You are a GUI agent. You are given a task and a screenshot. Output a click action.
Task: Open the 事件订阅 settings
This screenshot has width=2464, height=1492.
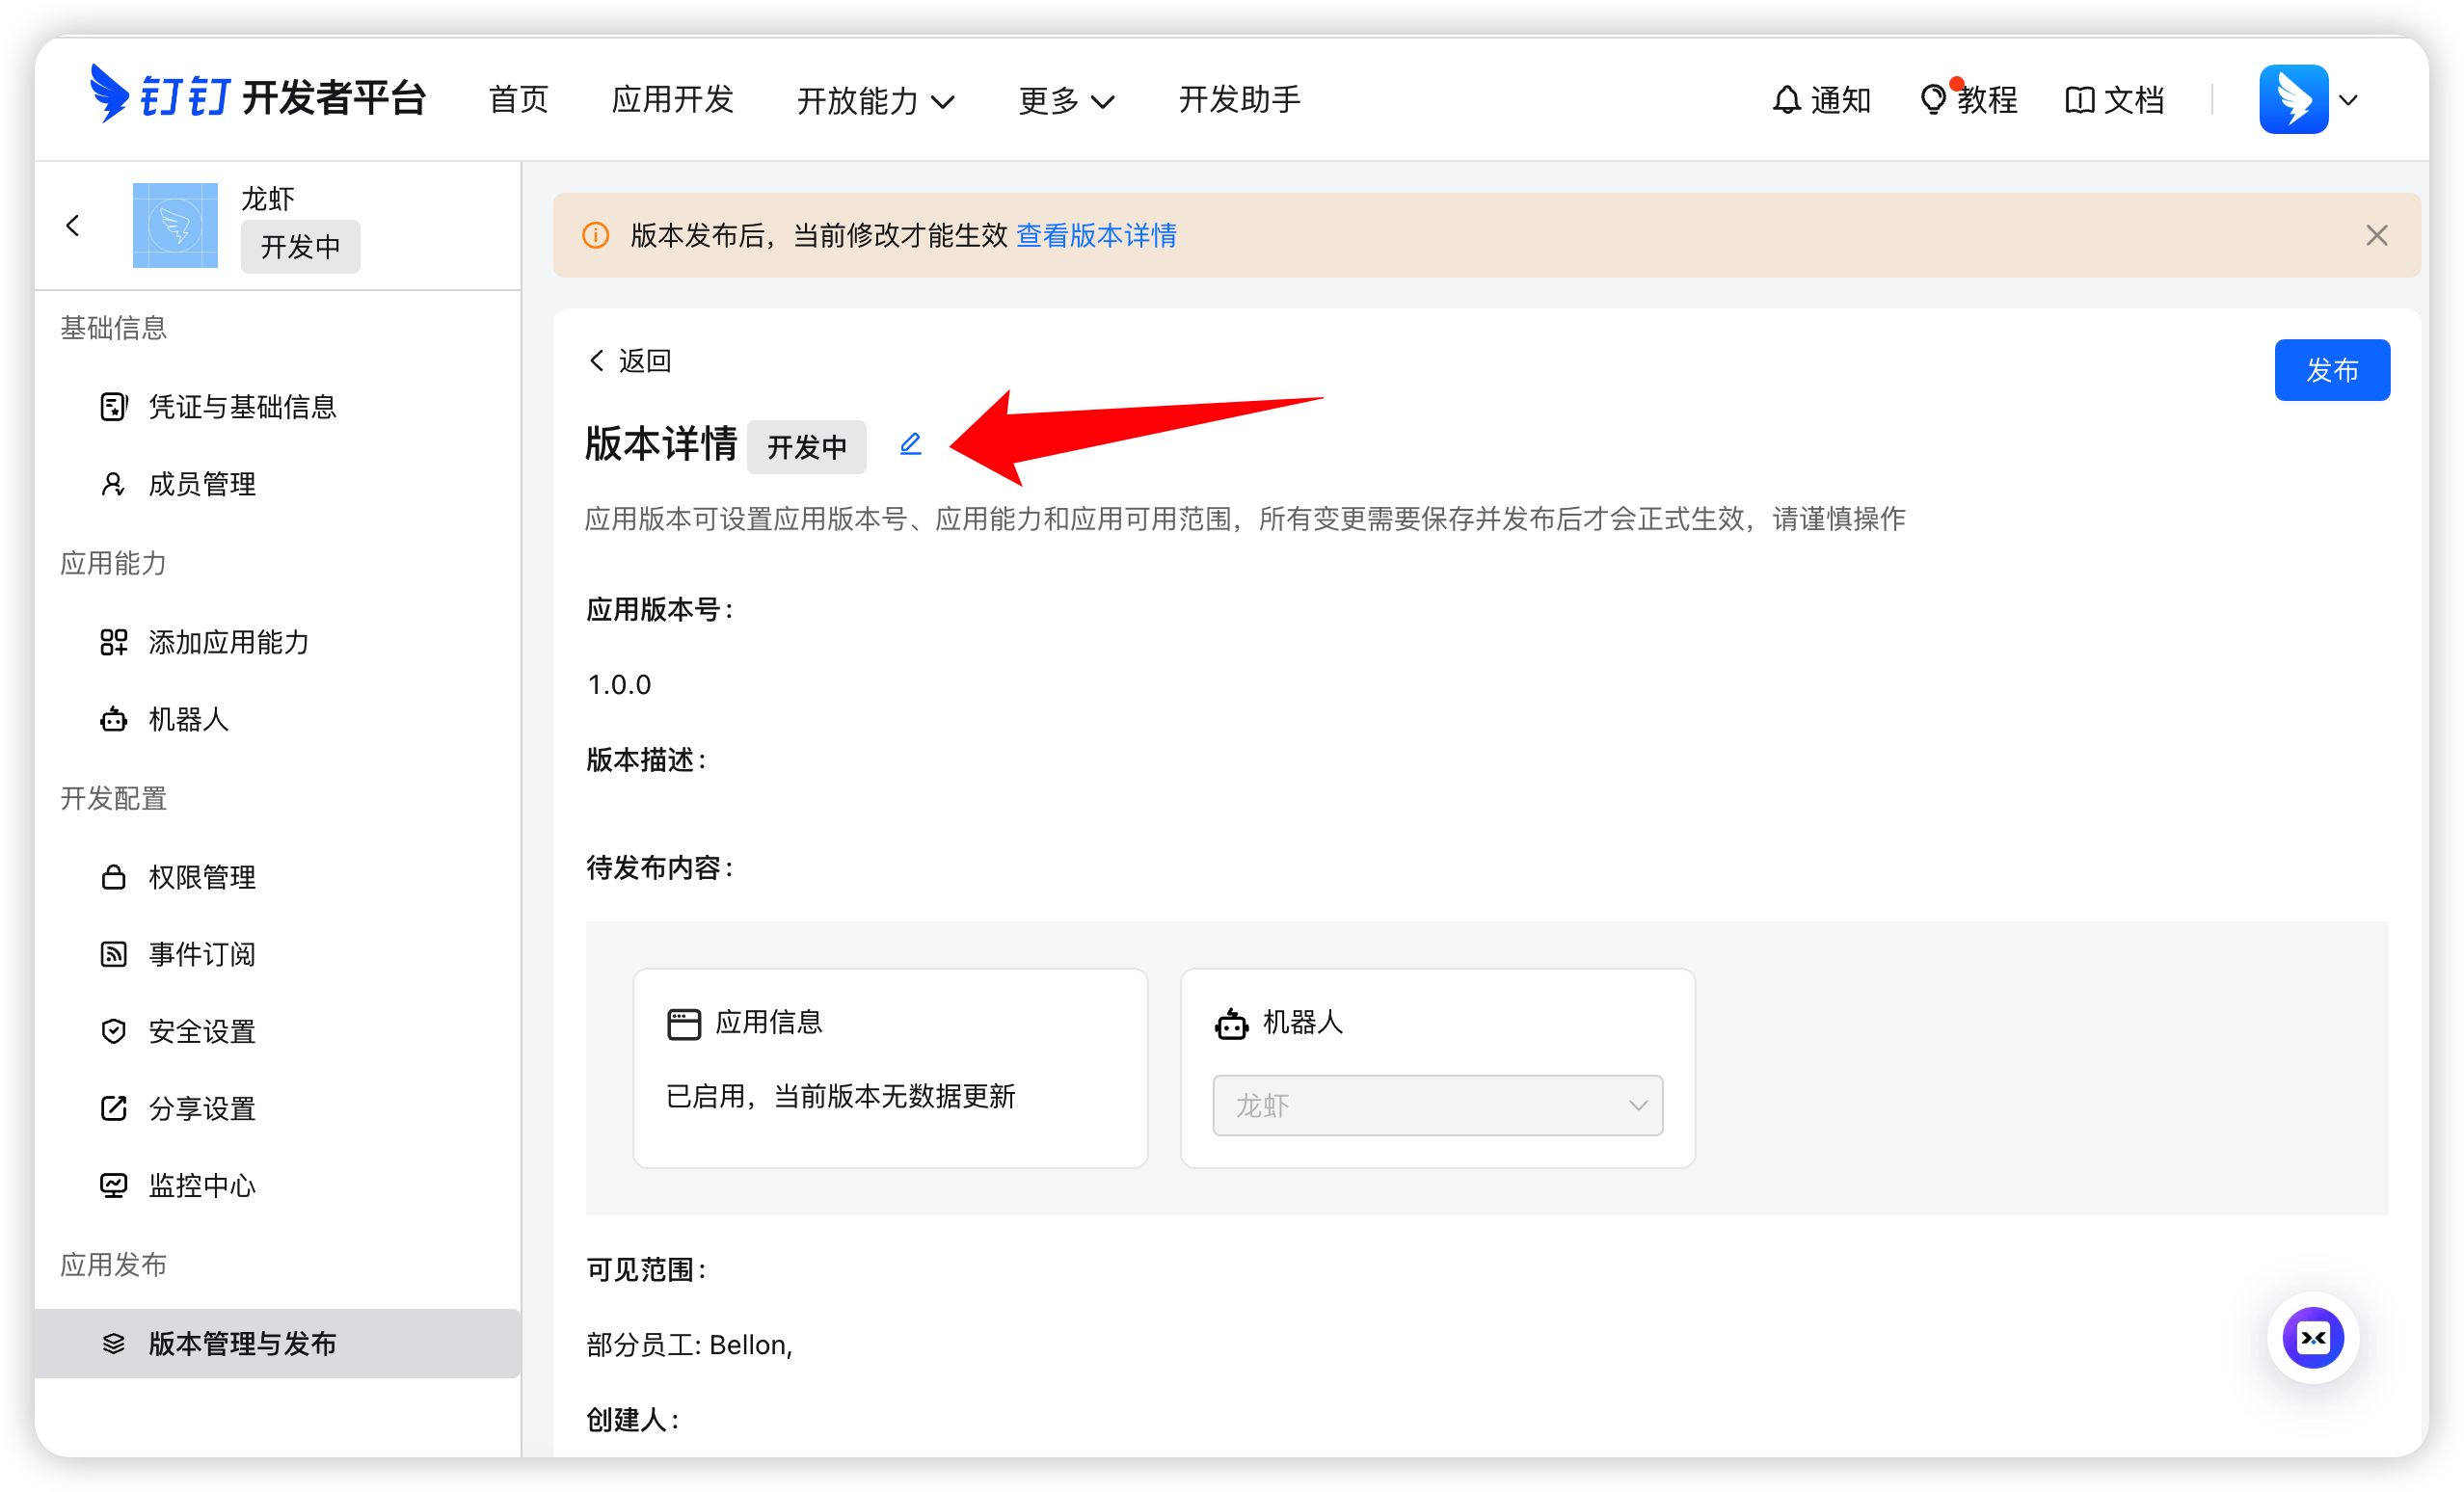[x=201, y=954]
